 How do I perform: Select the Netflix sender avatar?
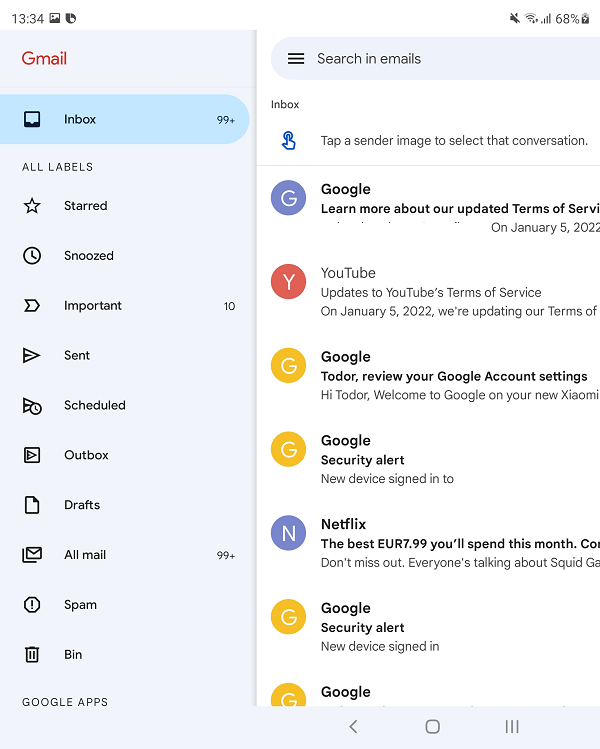[289, 533]
